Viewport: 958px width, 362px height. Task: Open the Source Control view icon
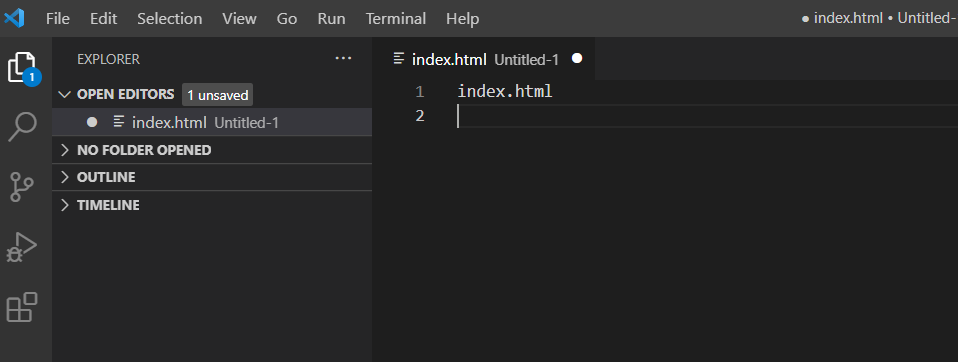pos(22,187)
